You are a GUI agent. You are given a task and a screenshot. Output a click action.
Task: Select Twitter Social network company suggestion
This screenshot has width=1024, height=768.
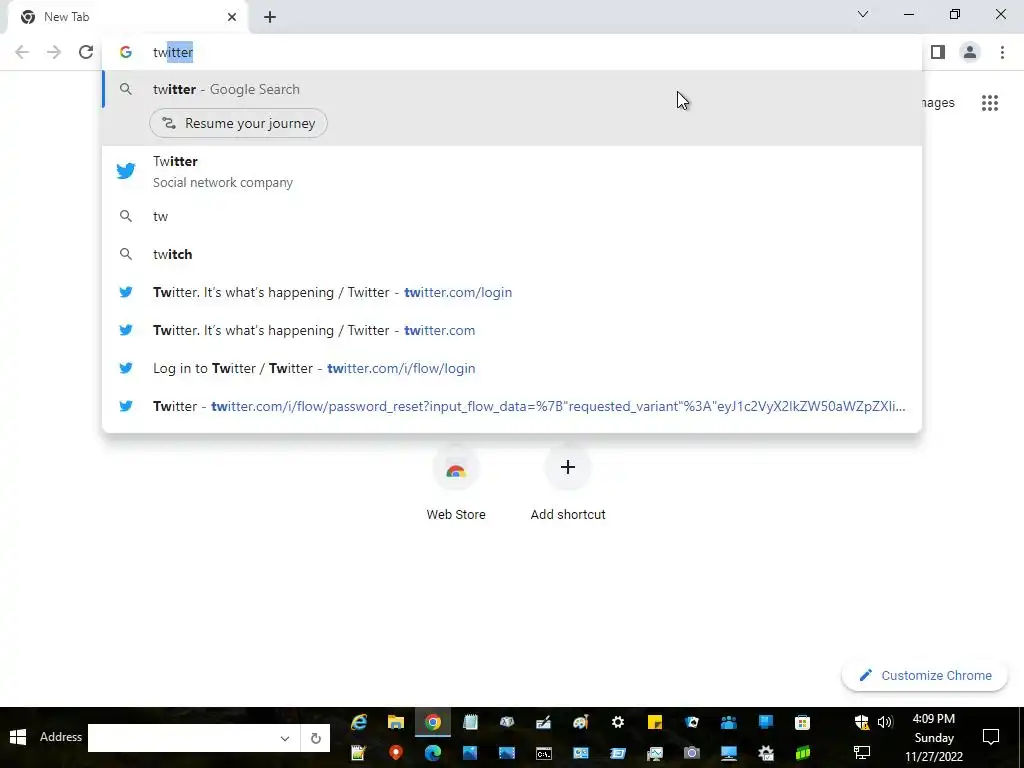tap(512, 172)
